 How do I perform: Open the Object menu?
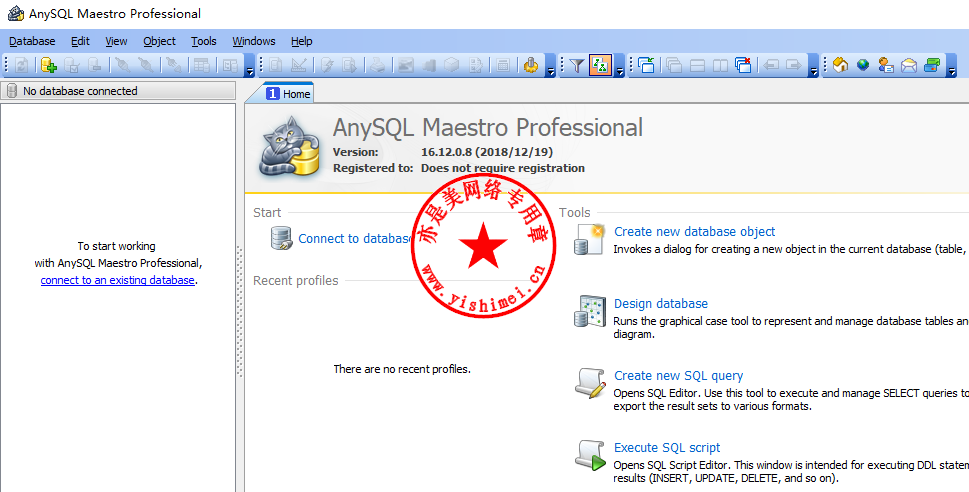pos(159,41)
